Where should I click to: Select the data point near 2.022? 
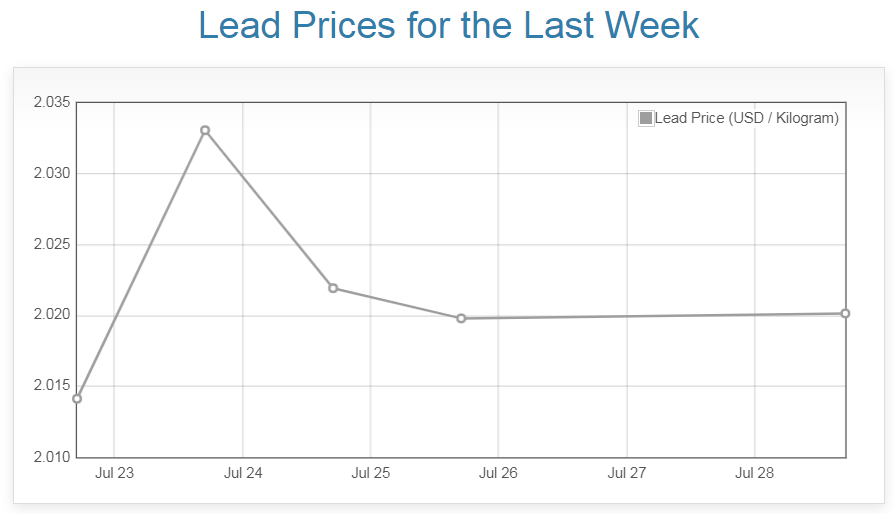point(333,288)
